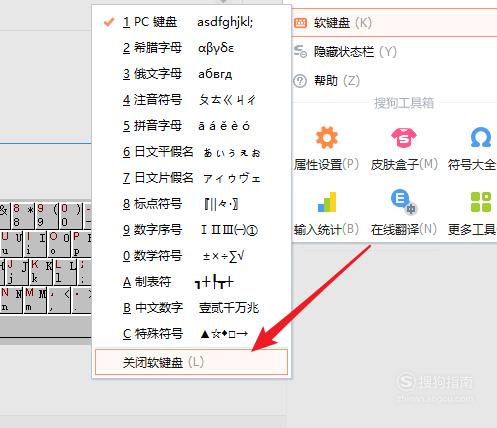Select 中文数字 keyboard layout
Screen dimensions: 497x428
click(191, 308)
